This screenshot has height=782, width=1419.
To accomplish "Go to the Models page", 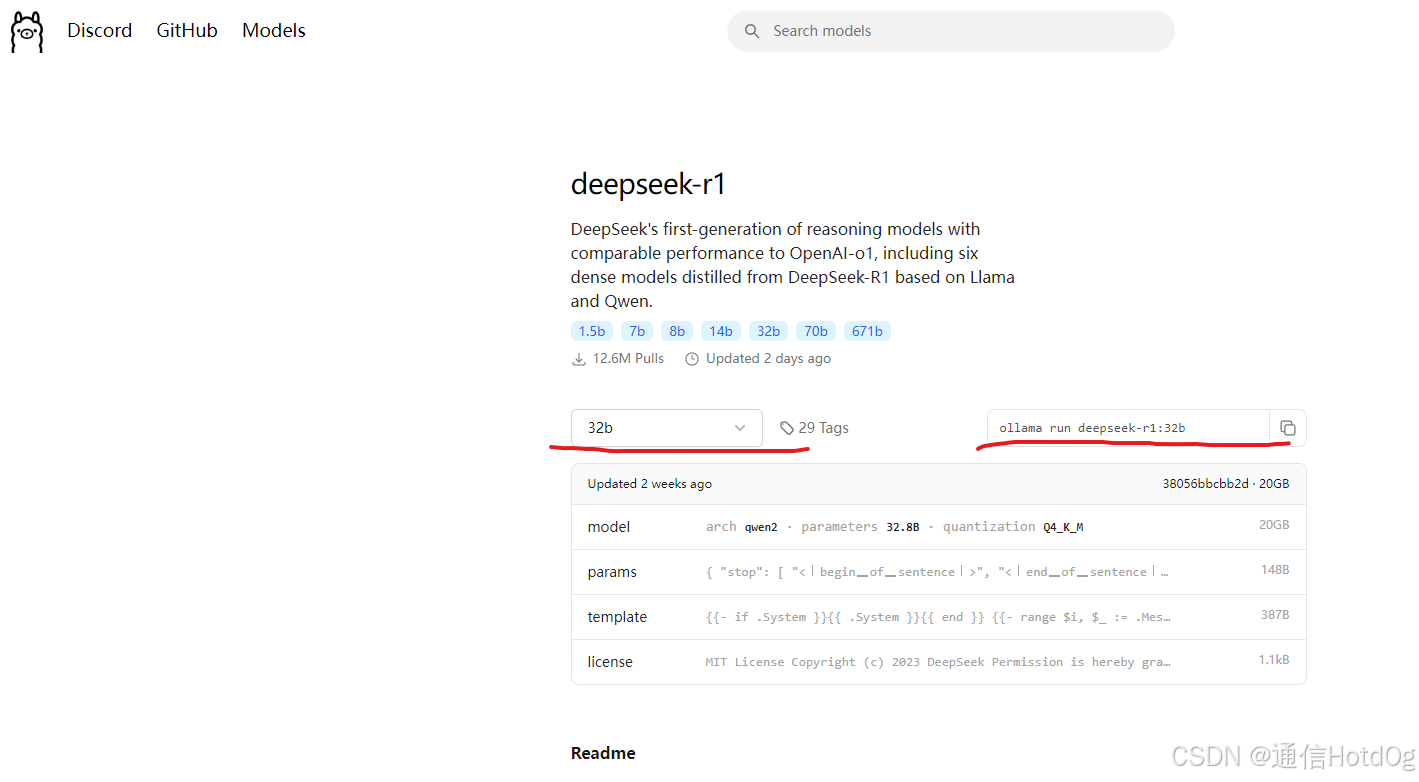I will tap(274, 31).
